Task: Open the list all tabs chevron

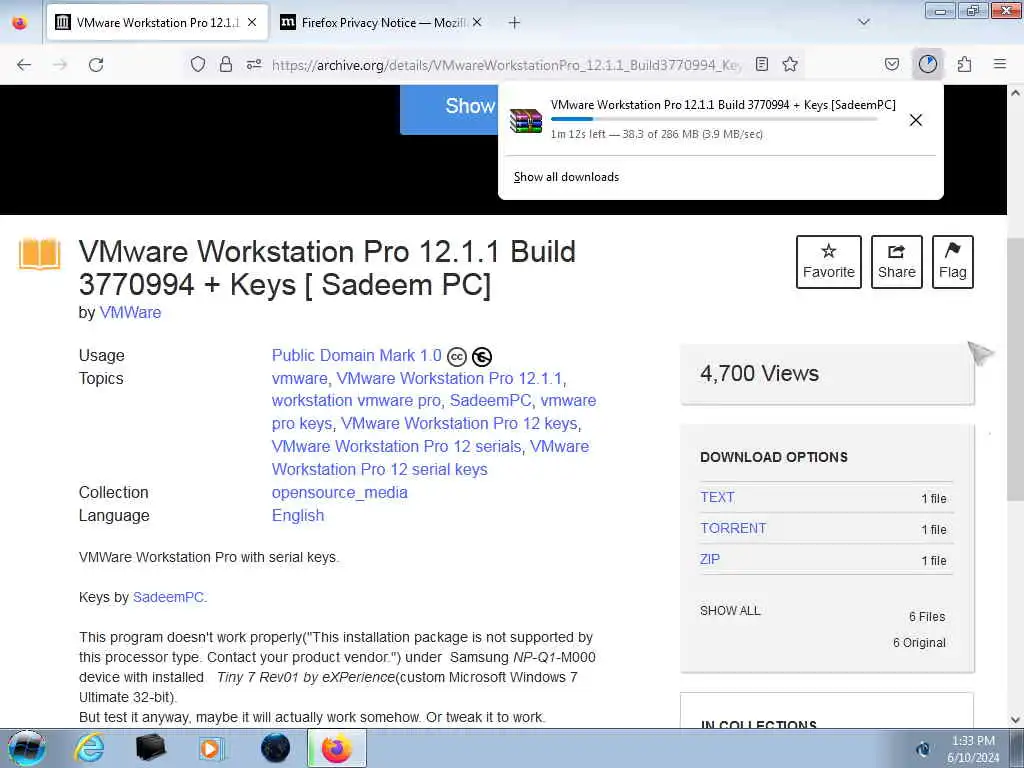Action: click(864, 22)
